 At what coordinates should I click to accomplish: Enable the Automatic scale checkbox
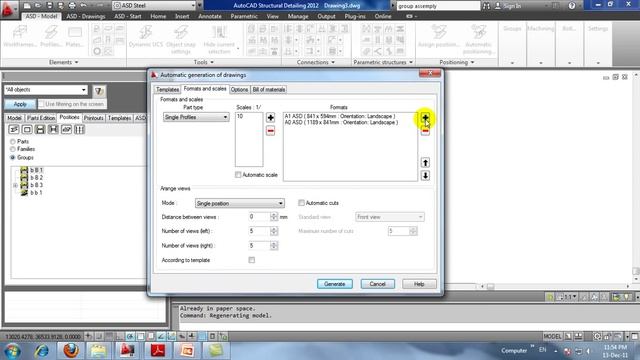tap(238, 175)
